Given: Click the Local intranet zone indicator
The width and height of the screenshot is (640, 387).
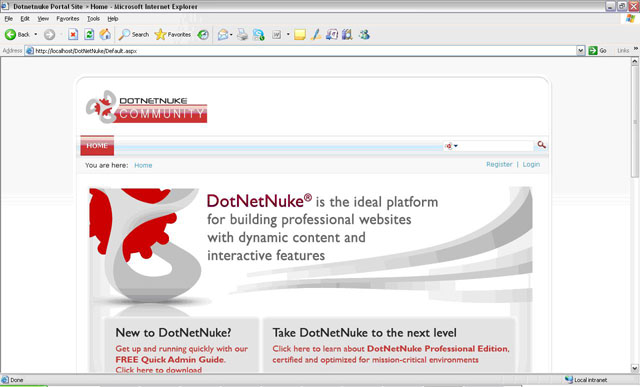Looking at the screenshot, I should pos(586,380).
